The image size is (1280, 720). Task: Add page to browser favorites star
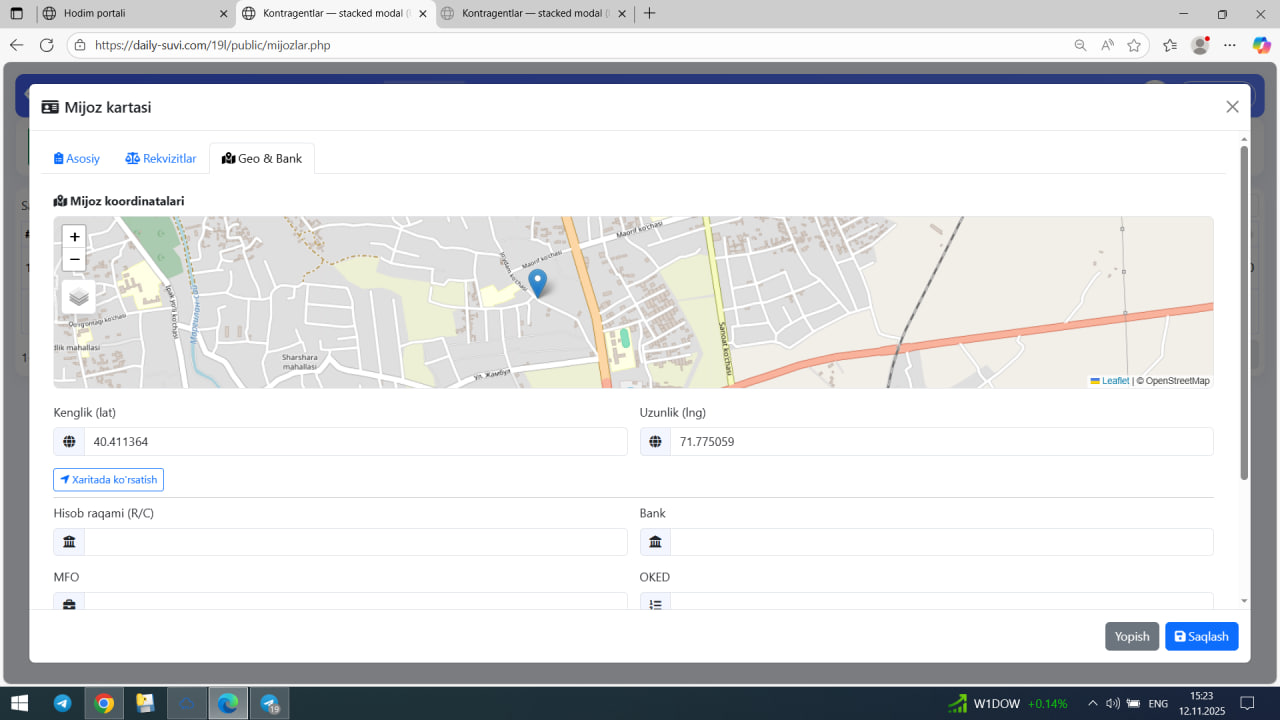click(1134, 45)
